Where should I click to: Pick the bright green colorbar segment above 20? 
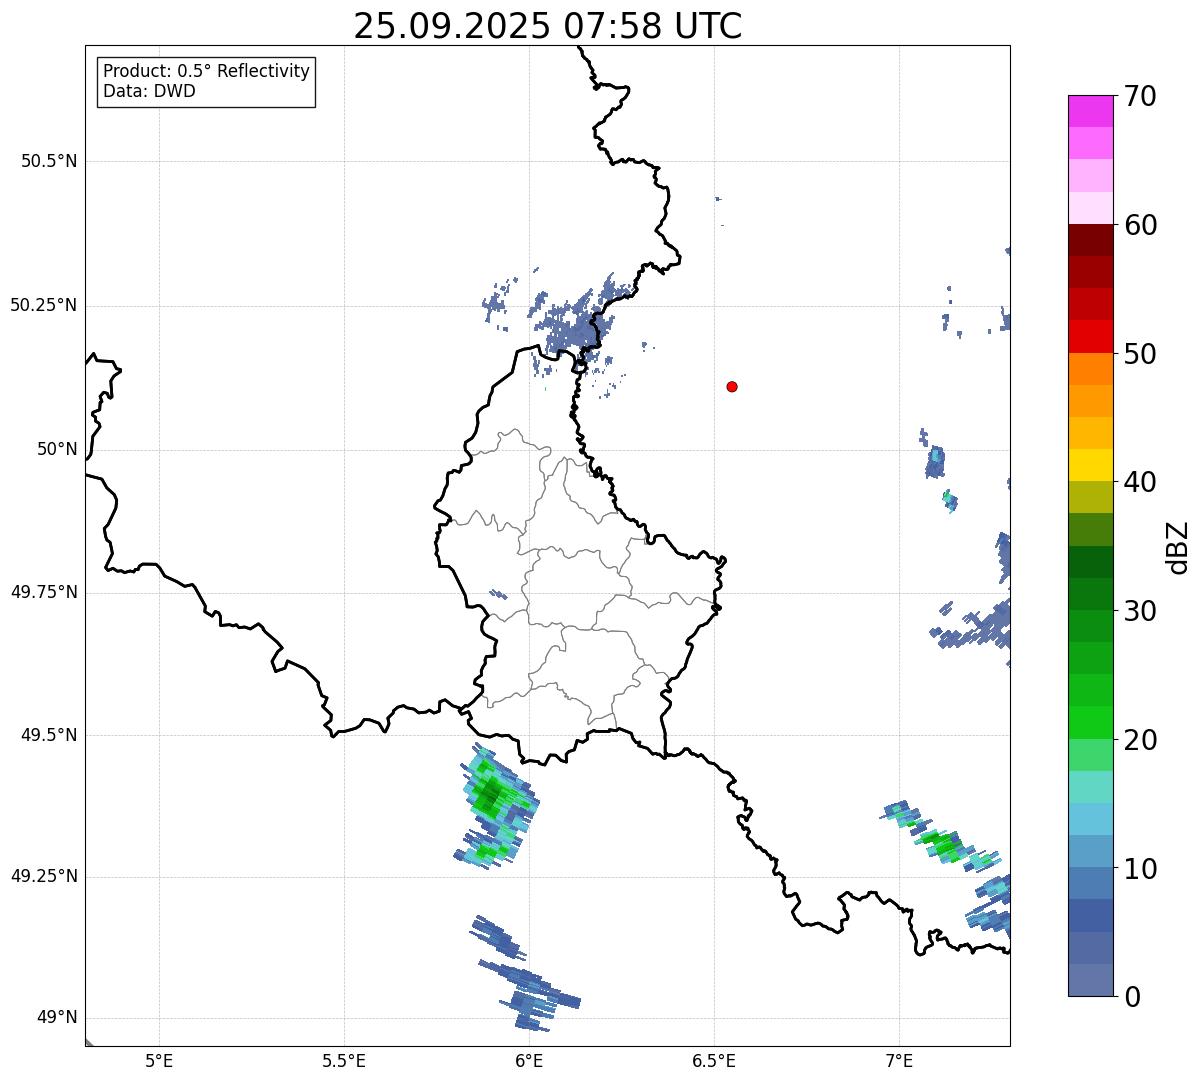1090,723
